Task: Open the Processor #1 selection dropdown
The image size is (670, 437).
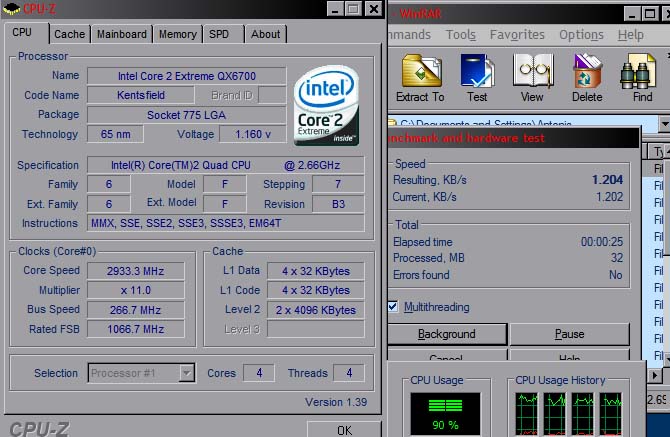Action: tap(141, 373)
